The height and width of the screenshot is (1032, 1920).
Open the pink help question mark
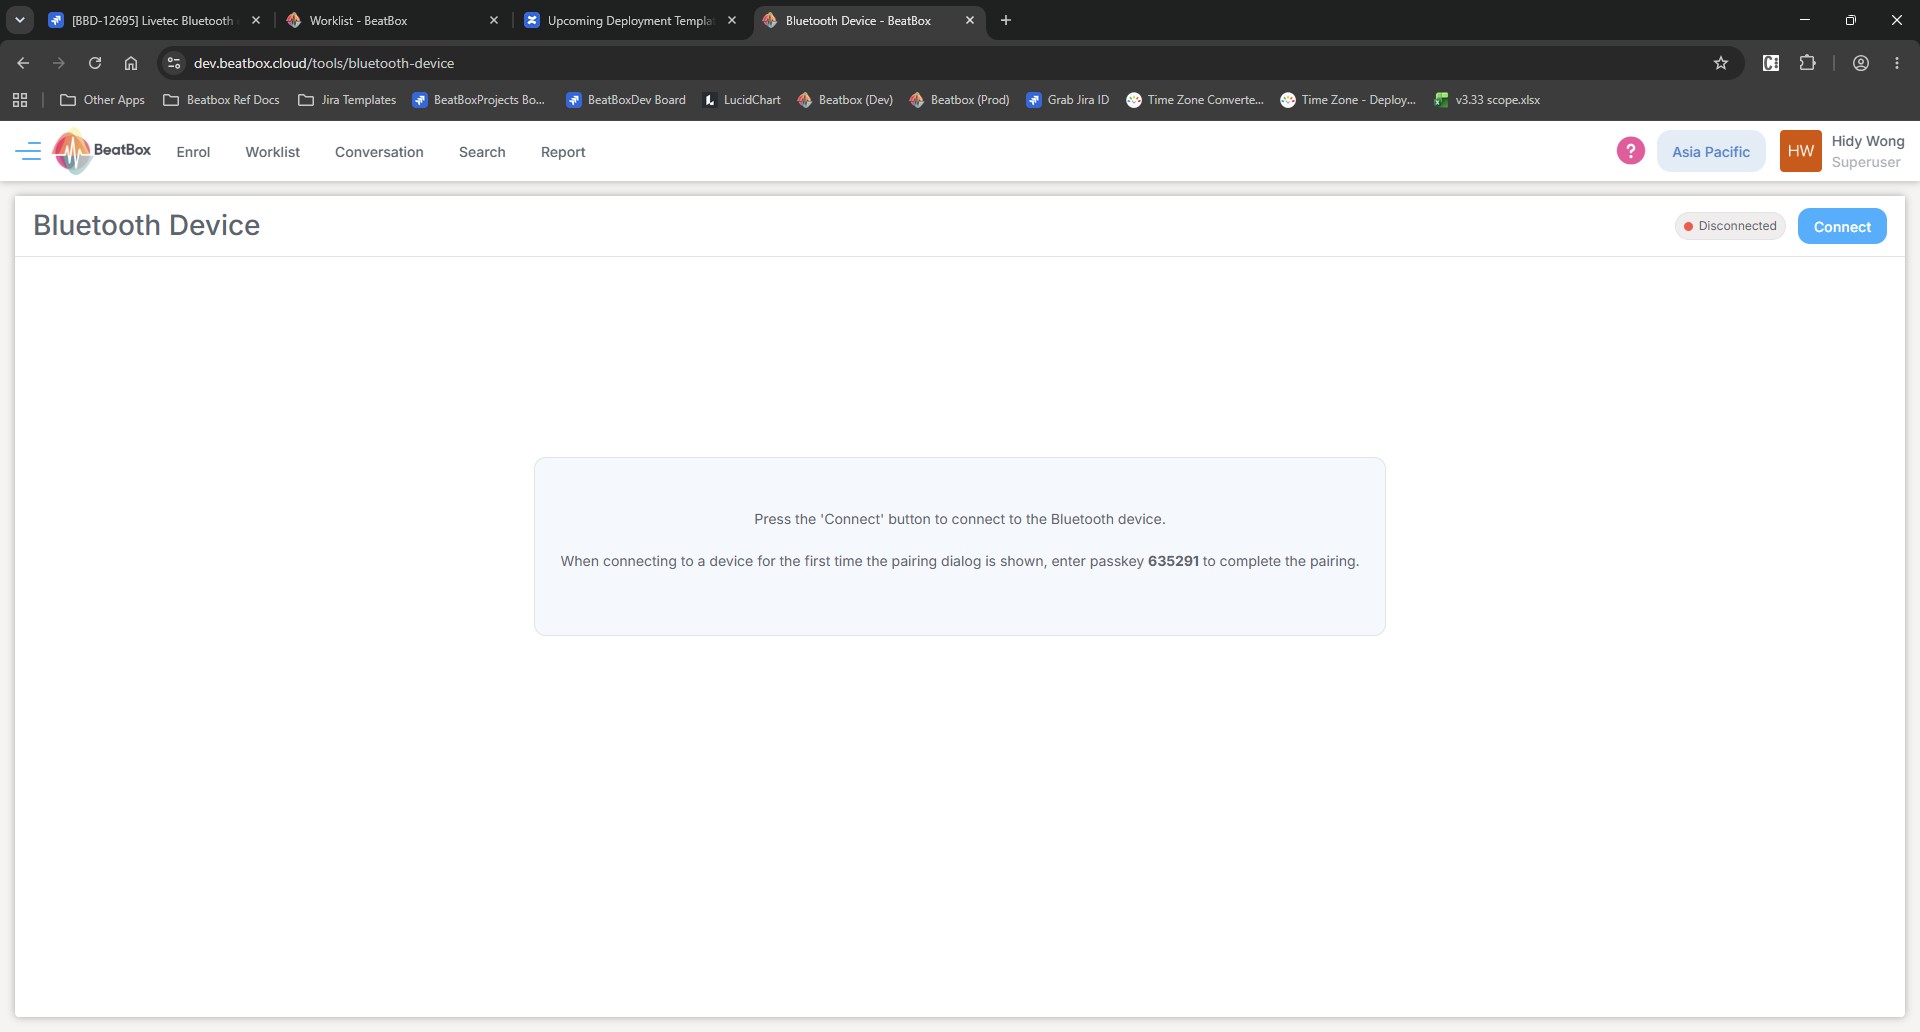pos(1630,151)
